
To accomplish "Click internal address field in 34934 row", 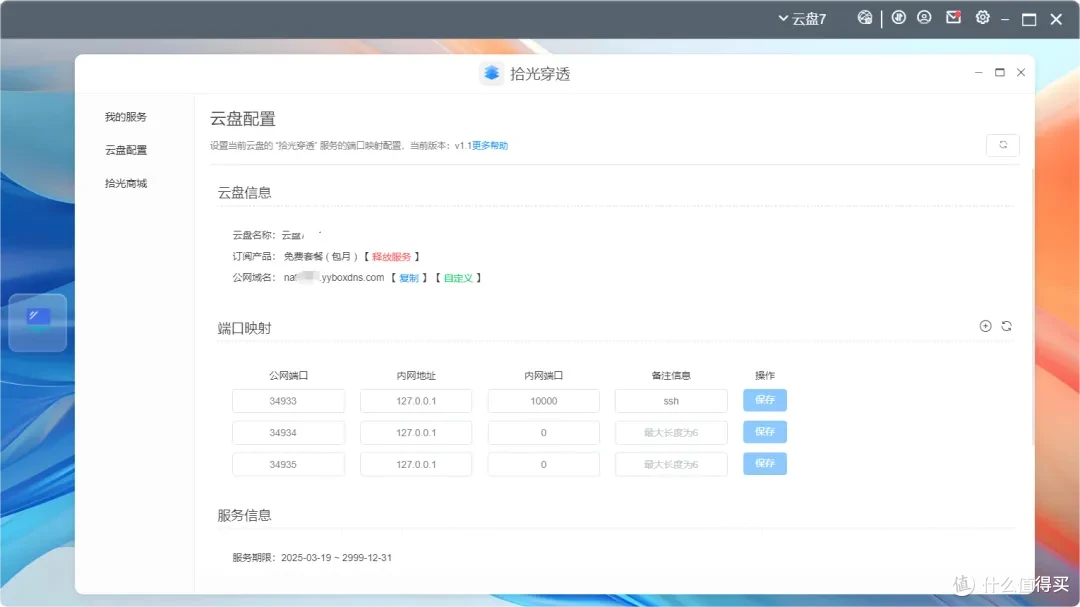I will [416, 433].
